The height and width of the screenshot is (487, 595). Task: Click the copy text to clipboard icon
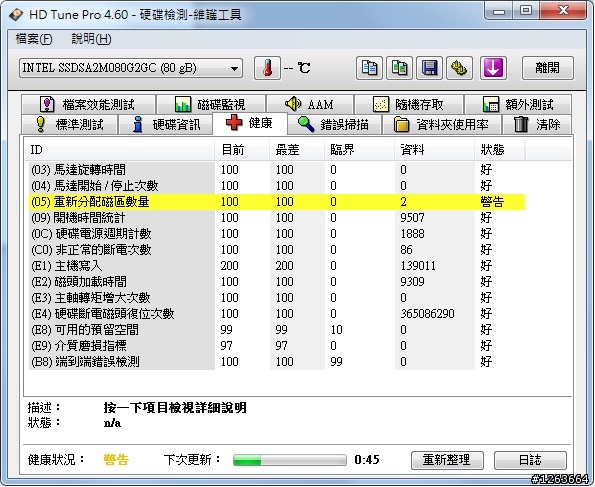click(369, 68)
